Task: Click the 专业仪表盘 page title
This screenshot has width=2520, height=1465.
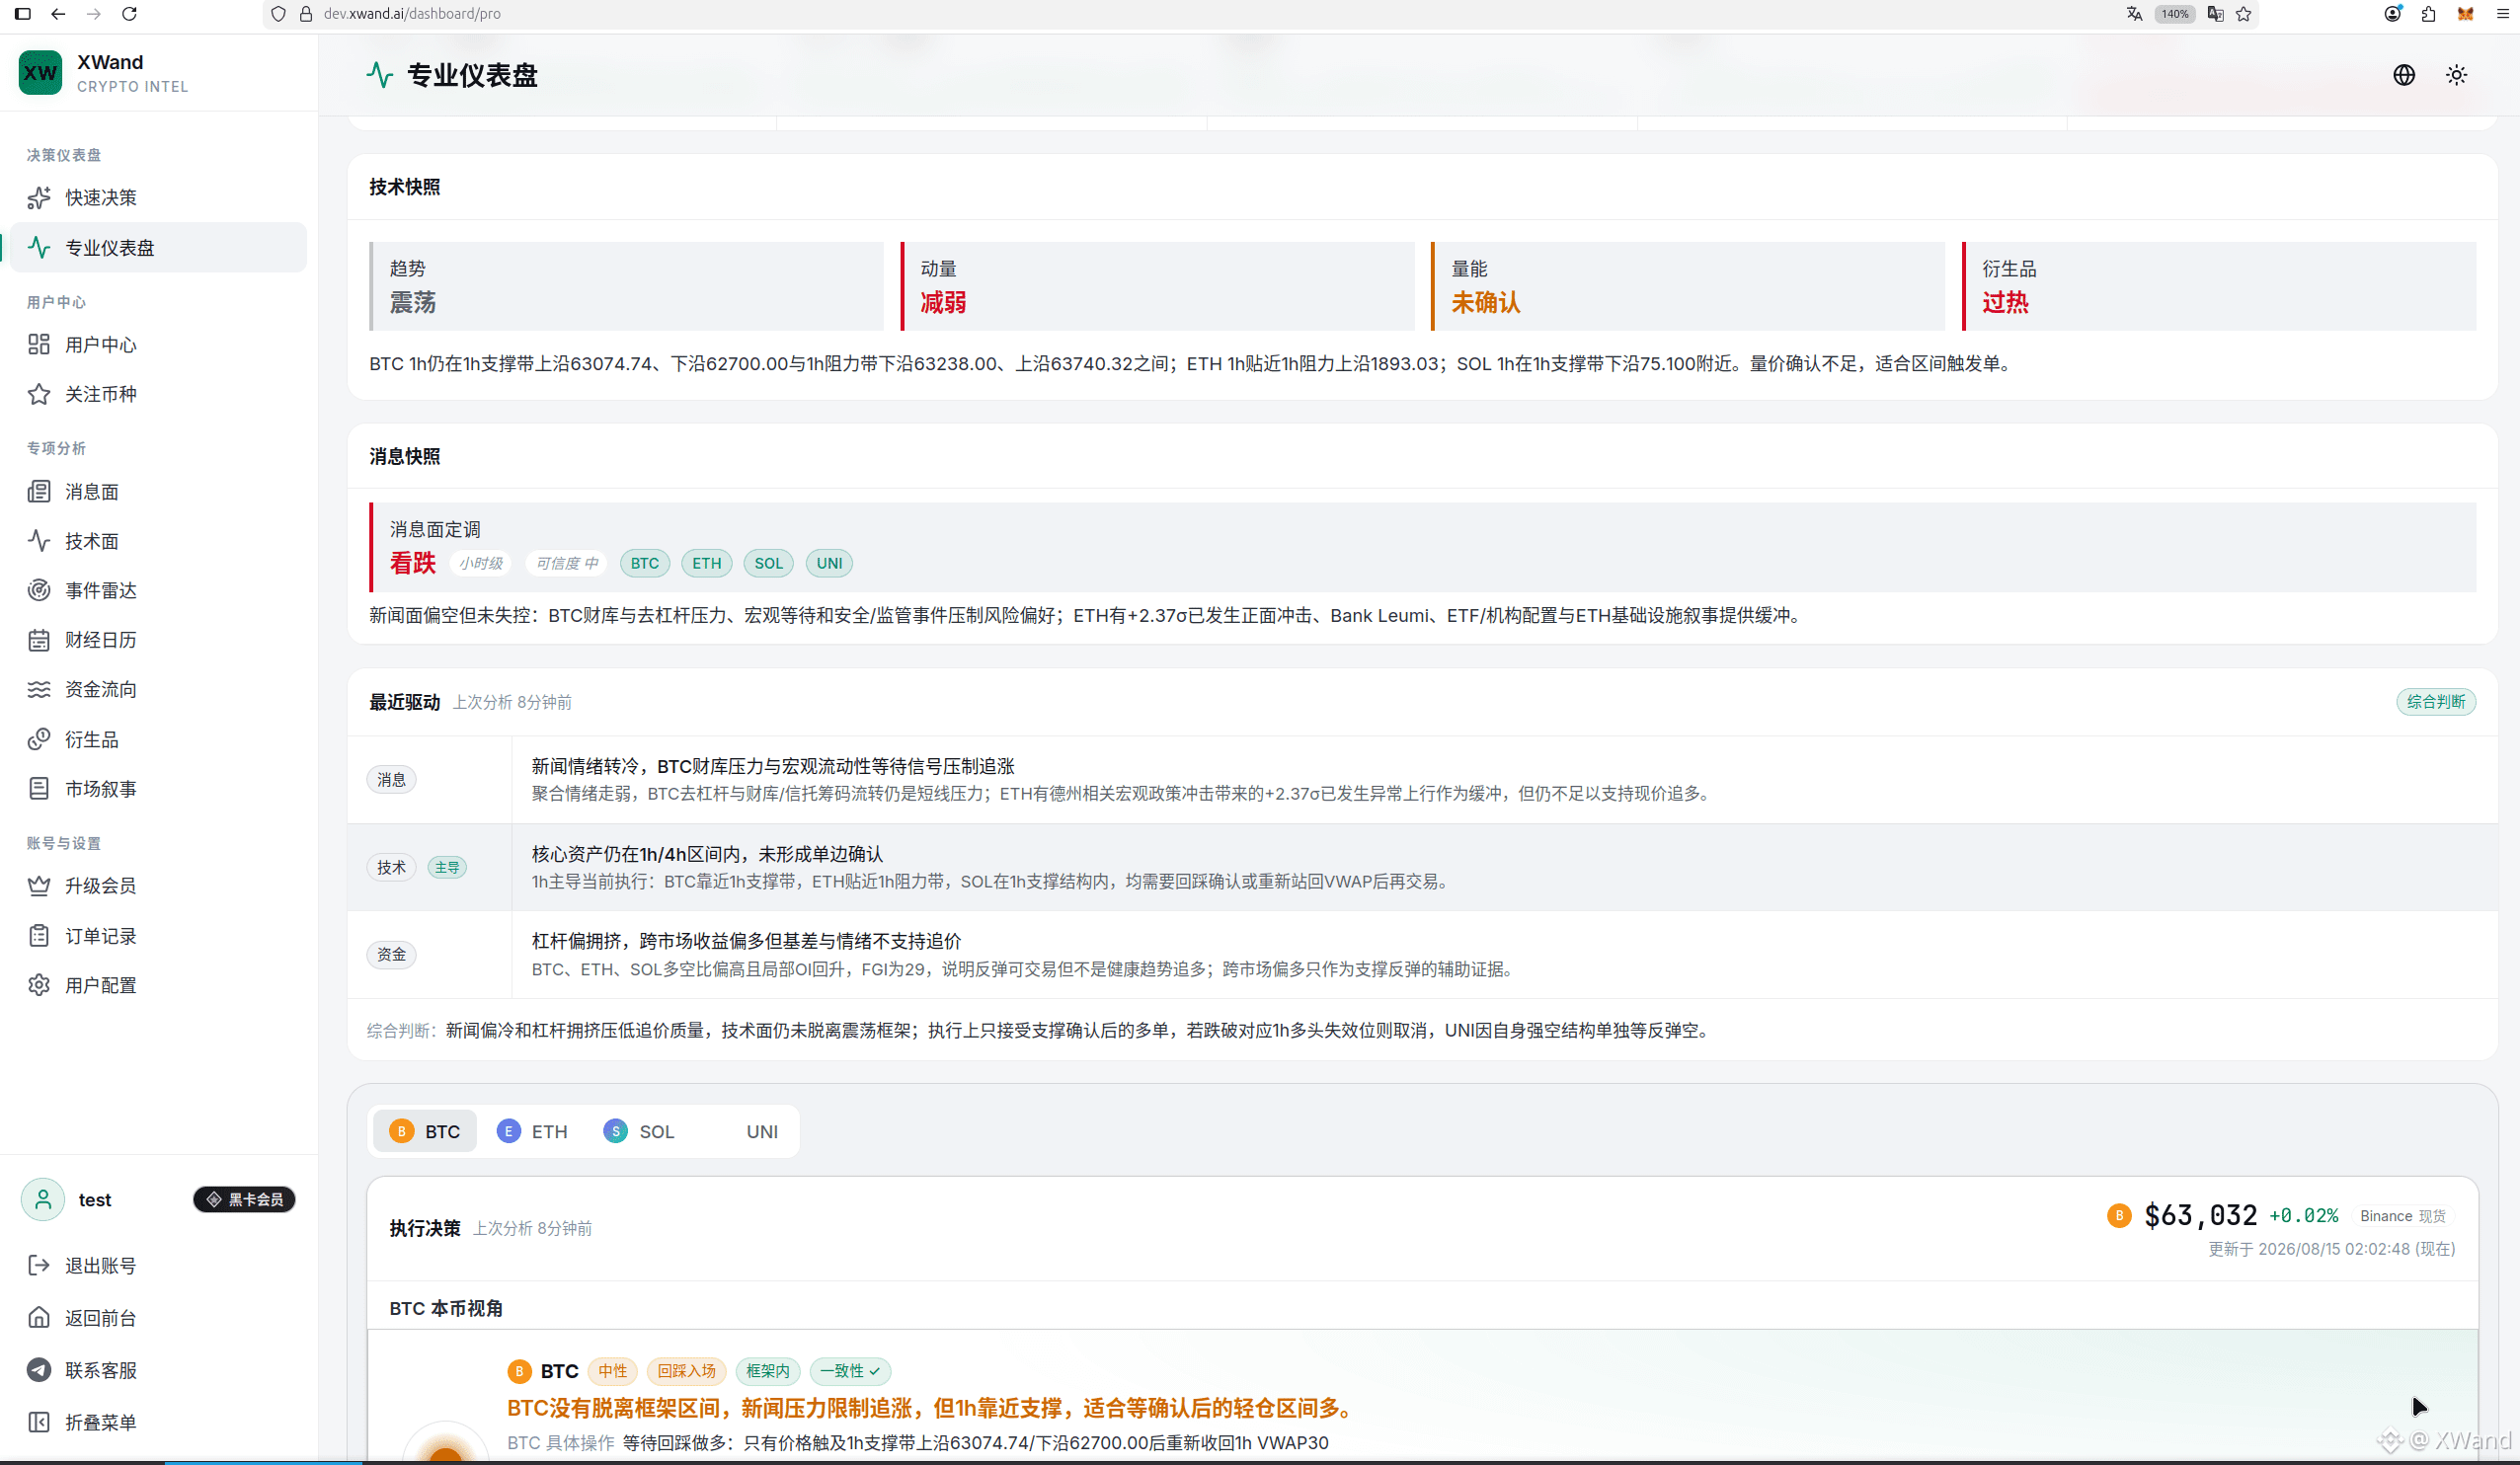Action: click(x=472, y=76)
